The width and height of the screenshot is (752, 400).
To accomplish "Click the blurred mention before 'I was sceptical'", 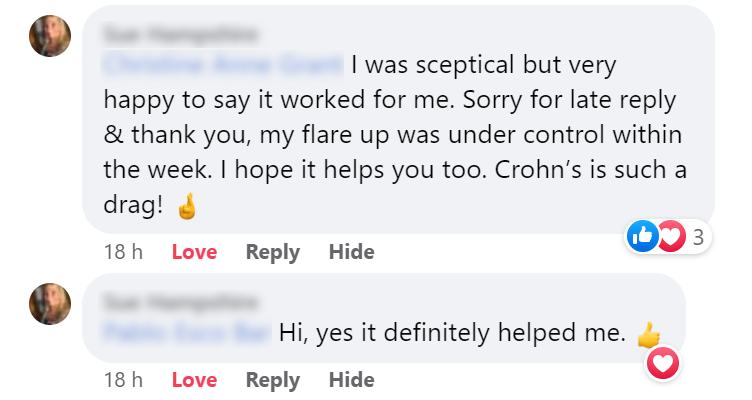I will [x=222, y=66].
